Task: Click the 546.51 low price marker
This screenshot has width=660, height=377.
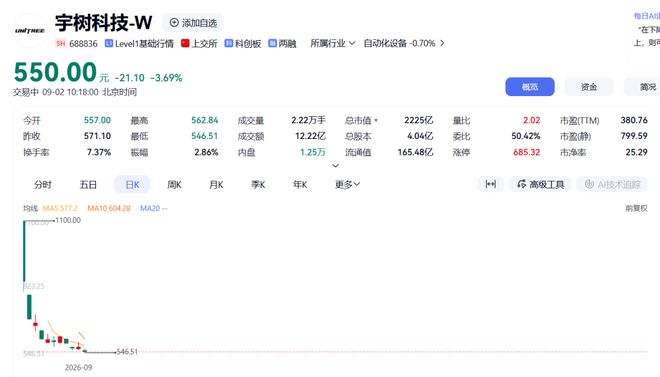Action: 127,352
